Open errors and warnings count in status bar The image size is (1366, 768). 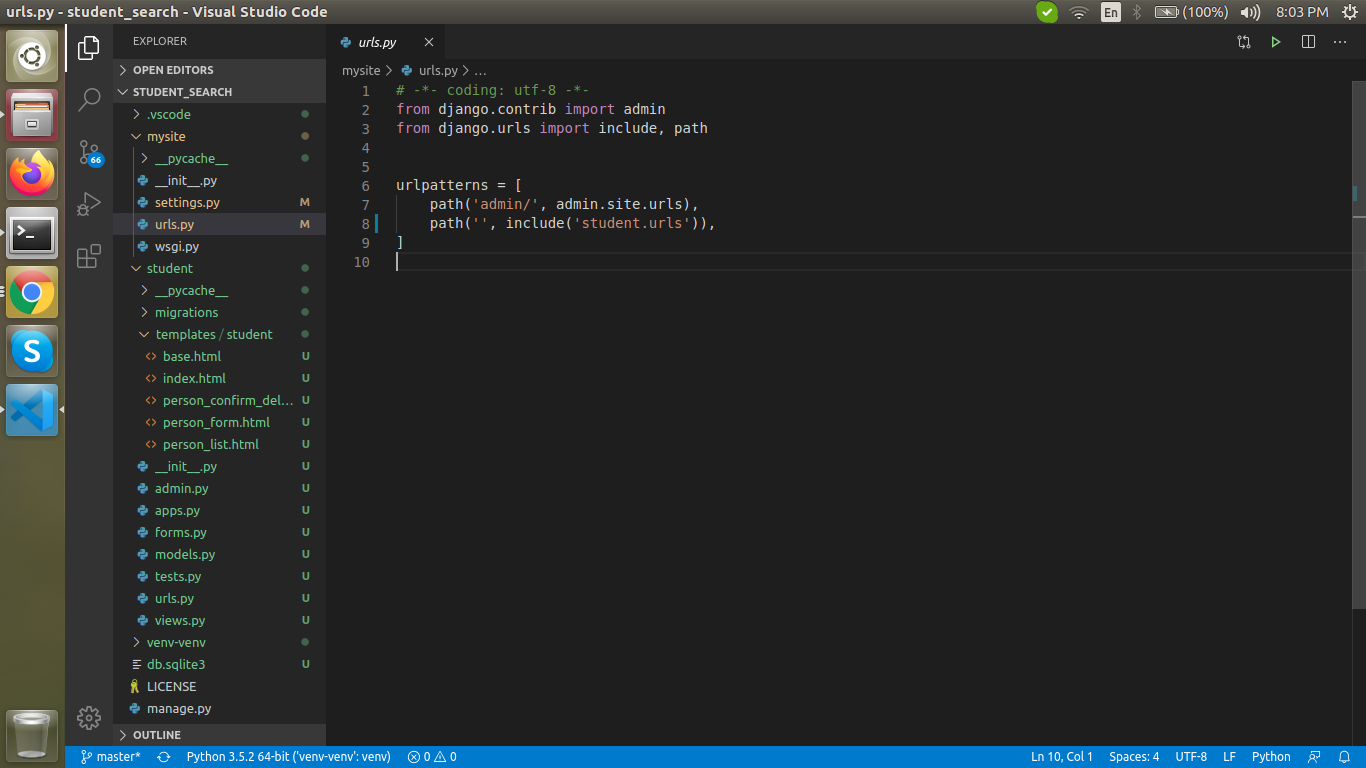click(432, 757)
